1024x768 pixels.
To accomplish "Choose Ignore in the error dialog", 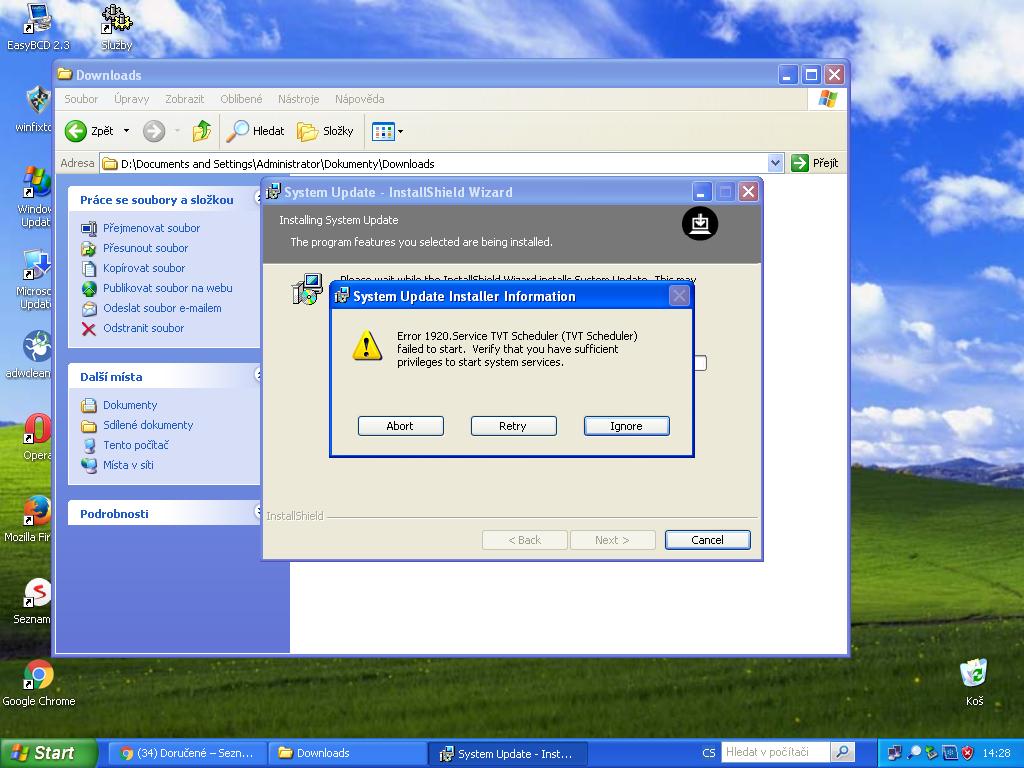I will [x=626, y=426].
